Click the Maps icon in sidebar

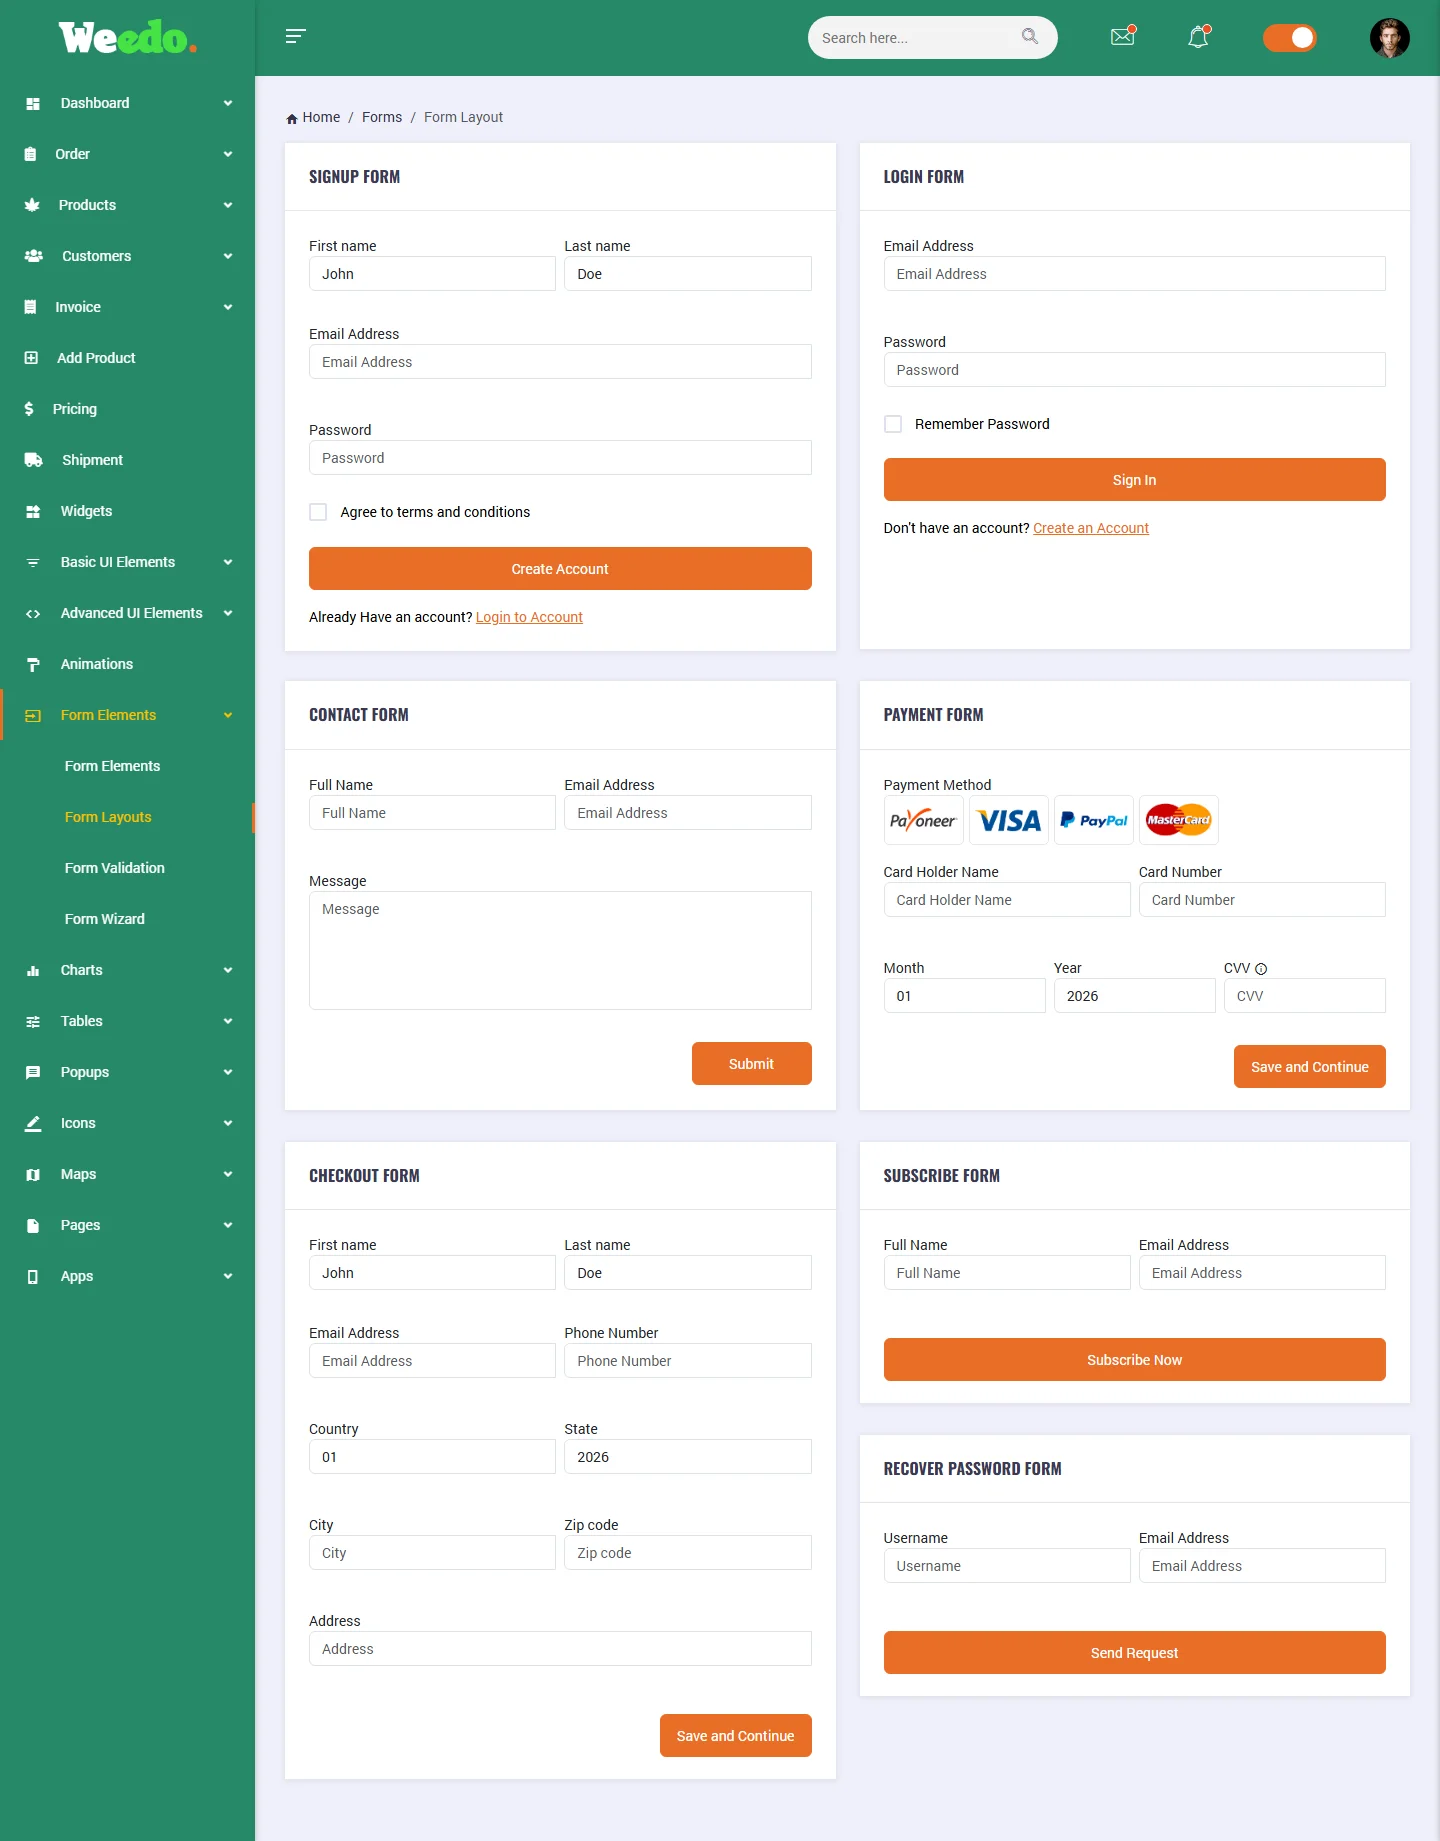[x=33, y=1174]
